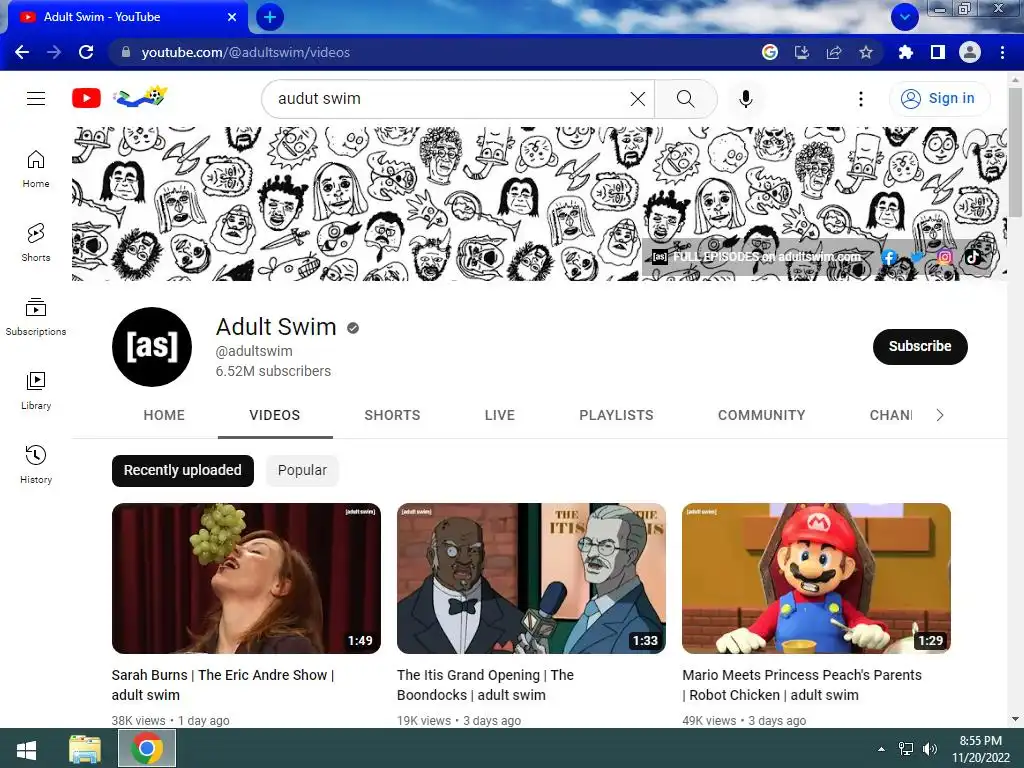The width and height of the screenshot is (1024, 768).
Task: Open the Google icon in address bar
Action: click(770, 52)
